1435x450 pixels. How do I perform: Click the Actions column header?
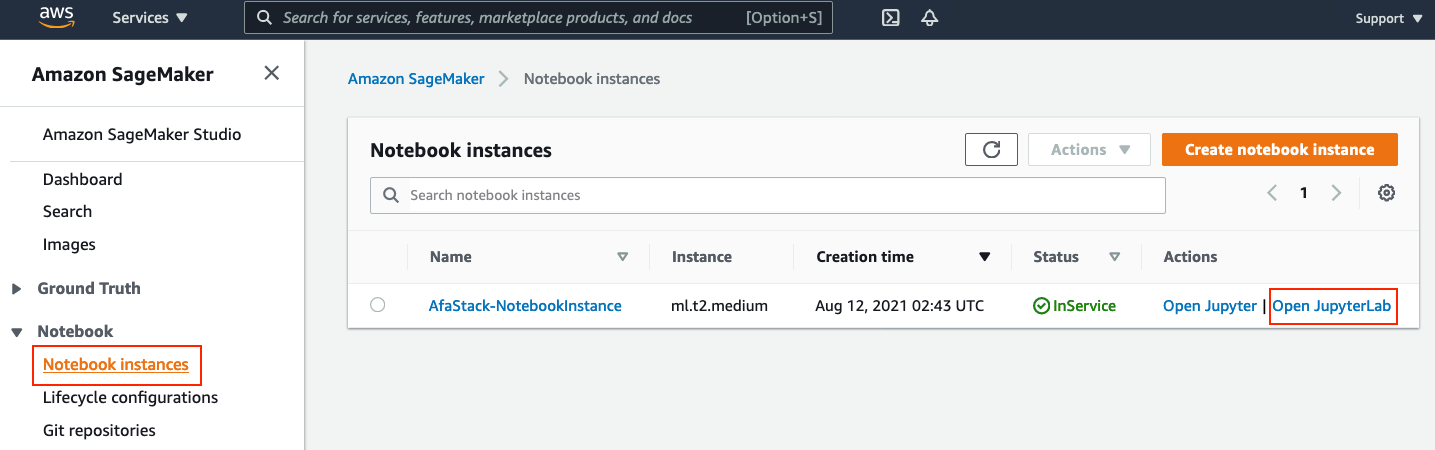pyautogui.click(x=1190, y=257)
